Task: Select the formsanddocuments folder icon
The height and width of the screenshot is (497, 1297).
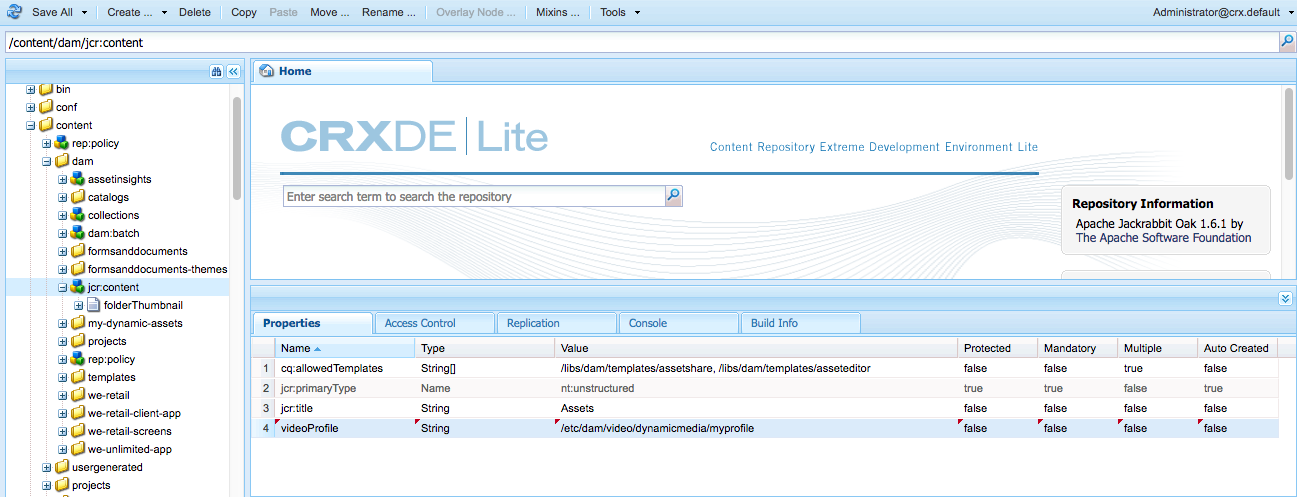Action: 78,251
